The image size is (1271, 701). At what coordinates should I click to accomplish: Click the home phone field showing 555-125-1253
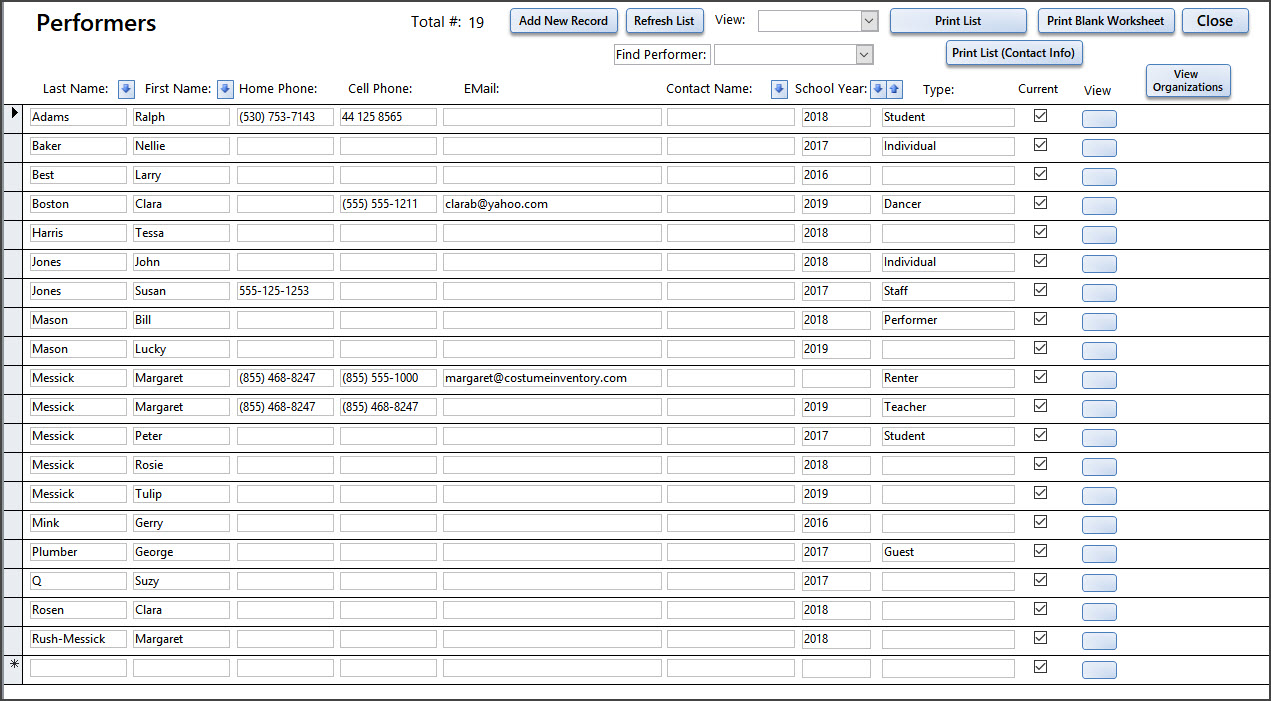coord(285,291)
